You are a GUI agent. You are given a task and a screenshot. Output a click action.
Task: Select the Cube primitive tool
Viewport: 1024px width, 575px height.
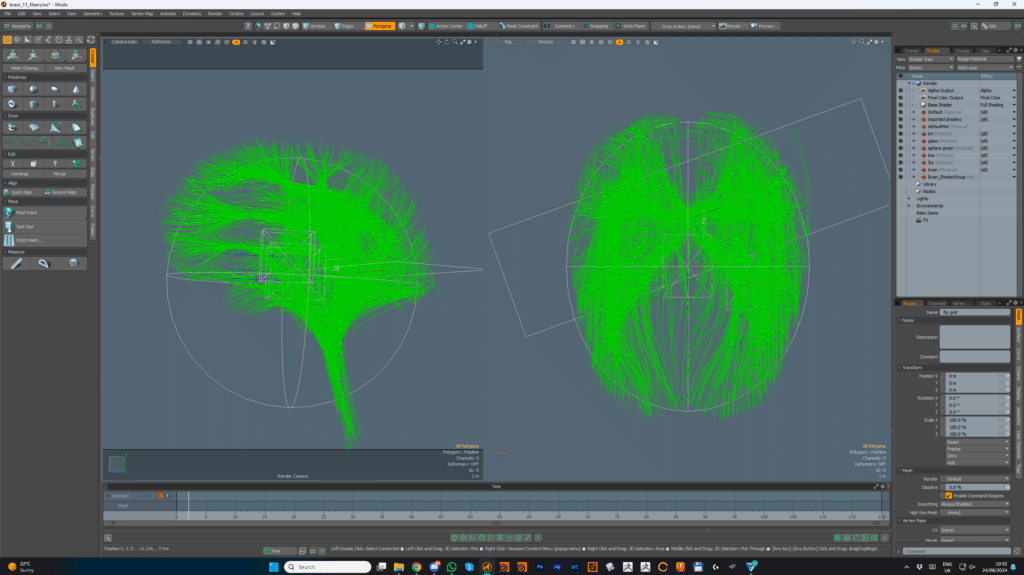pos(11,88)
